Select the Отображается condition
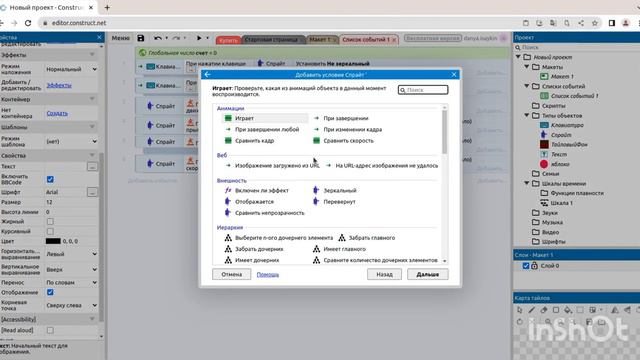Viewport: 640px width, 360px height. (254, 202)
